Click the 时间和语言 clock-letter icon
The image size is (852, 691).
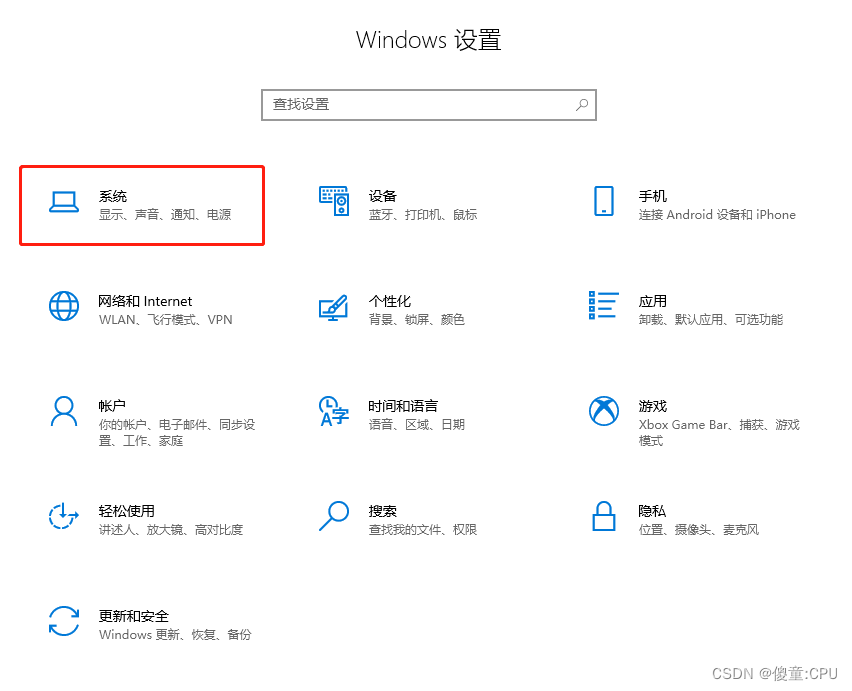(334, 411)
